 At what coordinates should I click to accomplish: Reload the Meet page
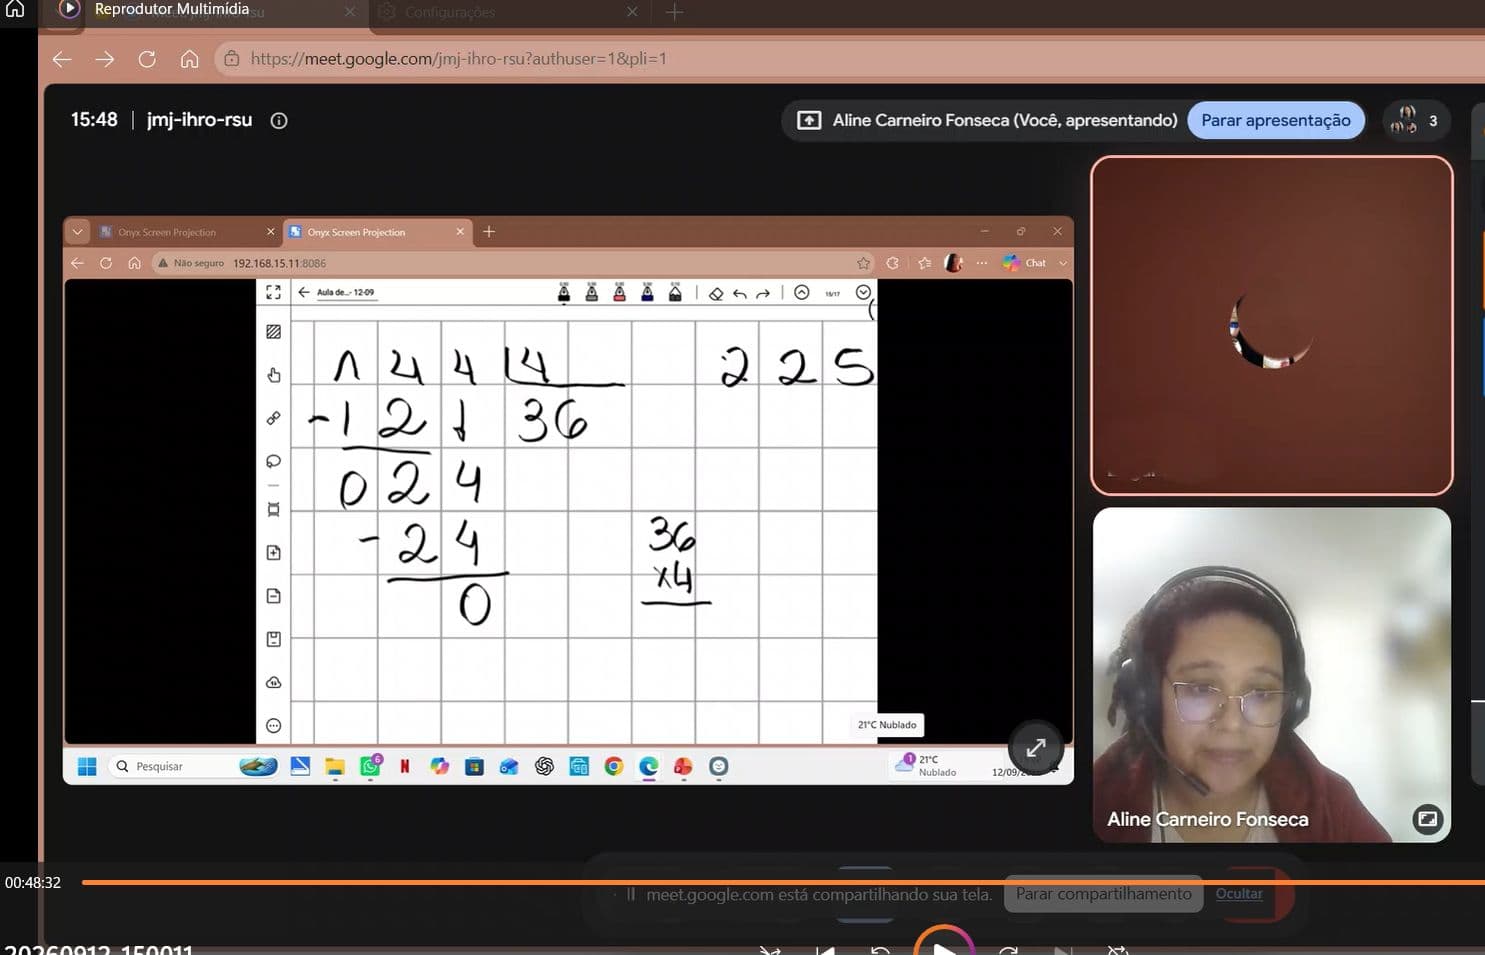tap(147, 59)
